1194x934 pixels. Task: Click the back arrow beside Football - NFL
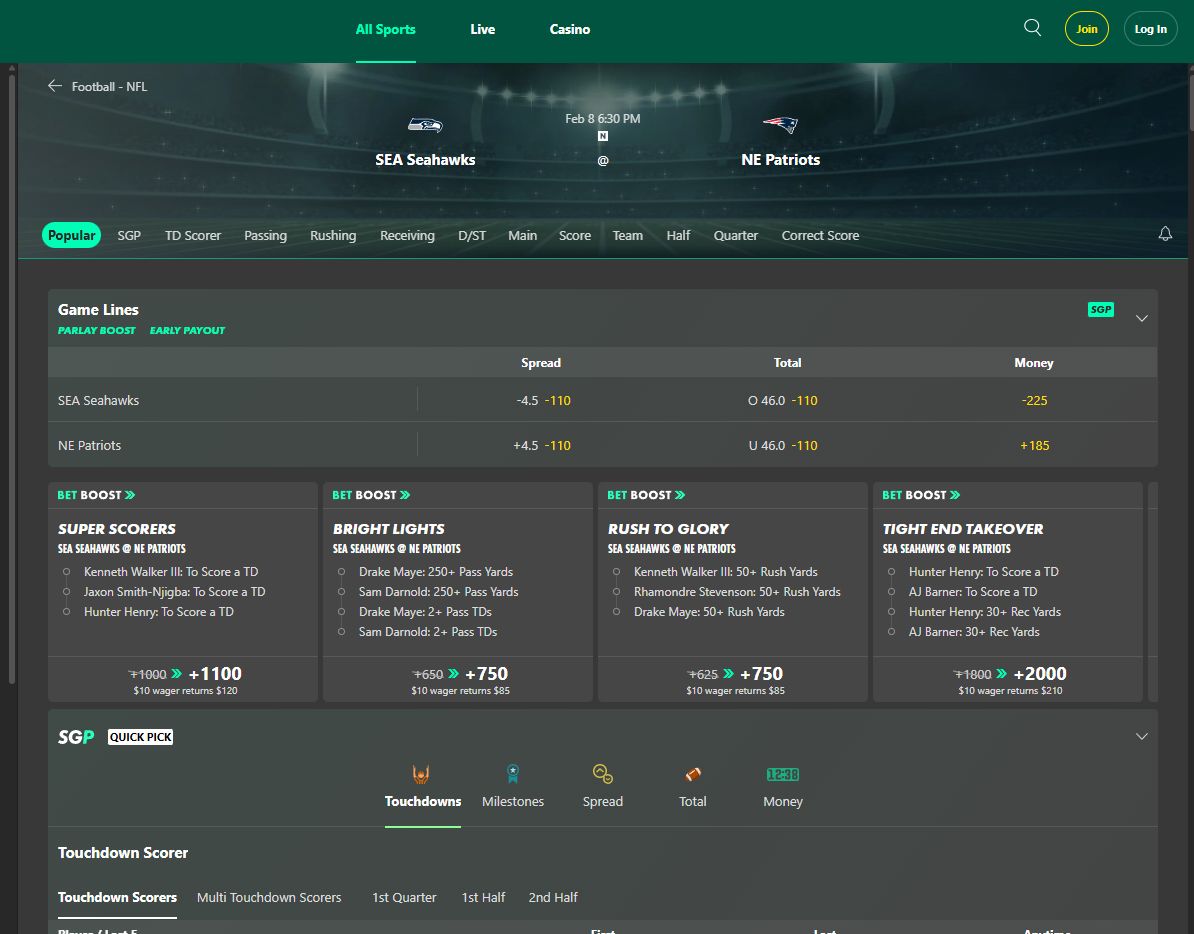55,86
